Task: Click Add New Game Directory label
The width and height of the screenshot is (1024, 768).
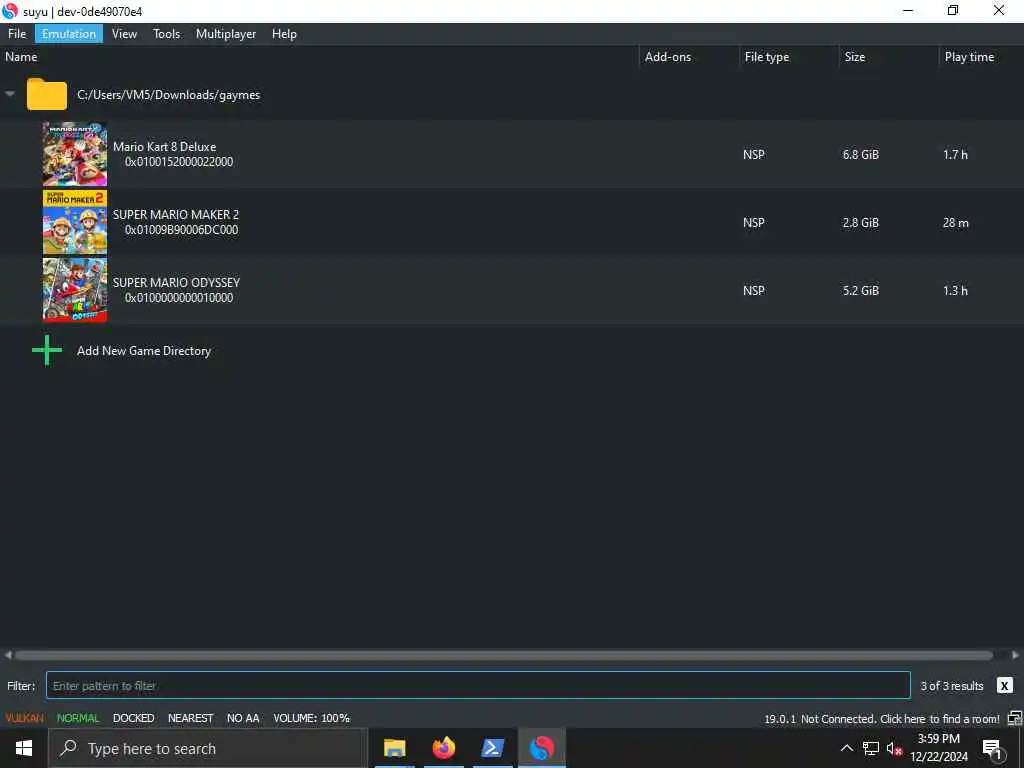Action: click(144, 351)
